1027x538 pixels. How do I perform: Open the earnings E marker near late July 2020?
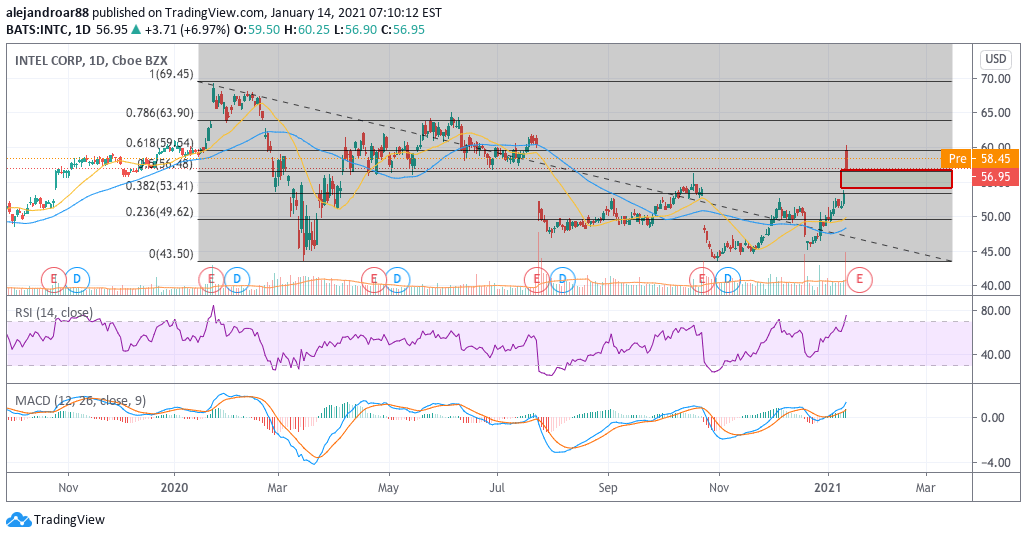[x=536, y=280]
